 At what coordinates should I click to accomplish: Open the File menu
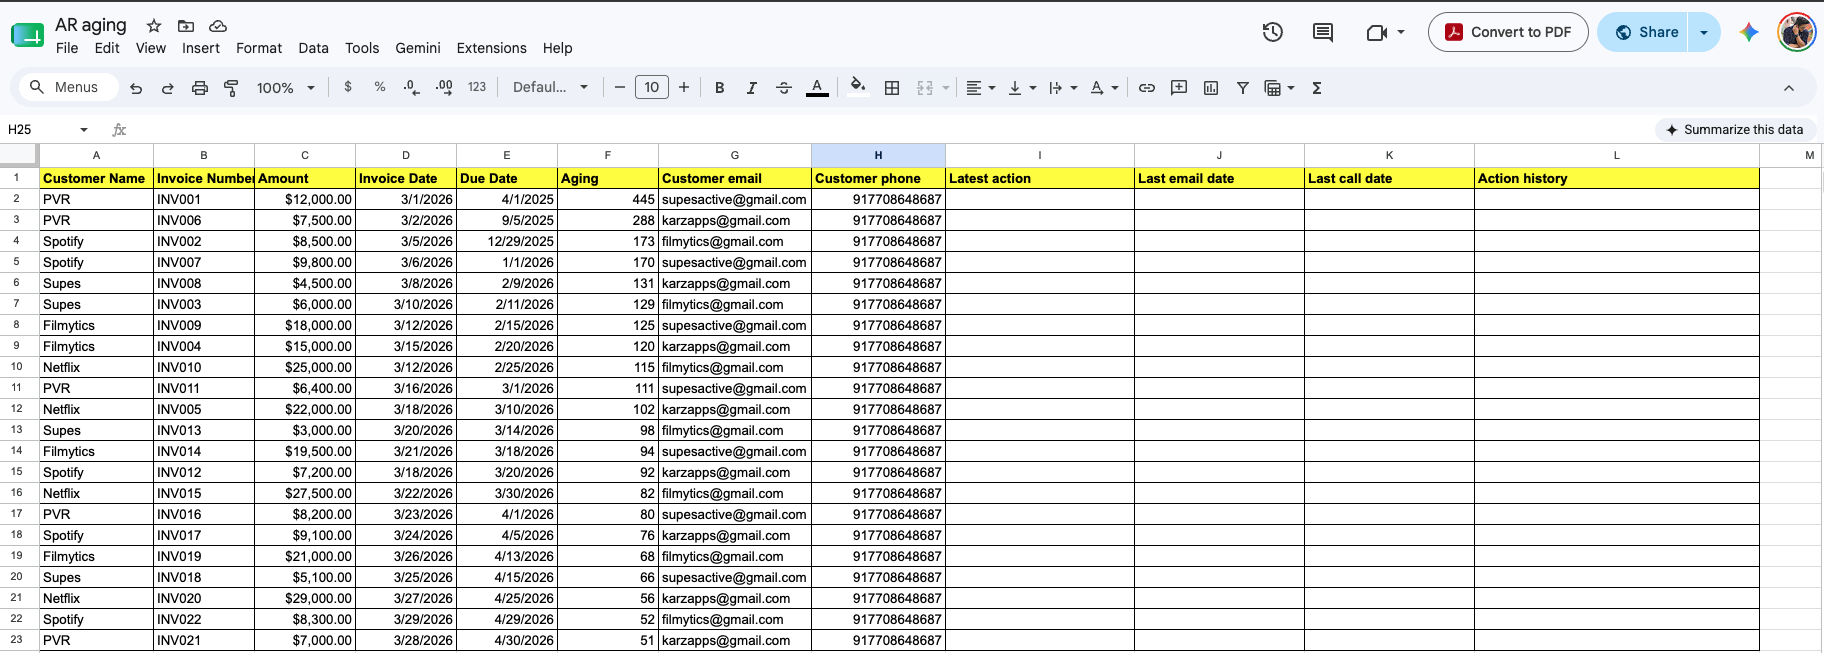pos(67,48)
